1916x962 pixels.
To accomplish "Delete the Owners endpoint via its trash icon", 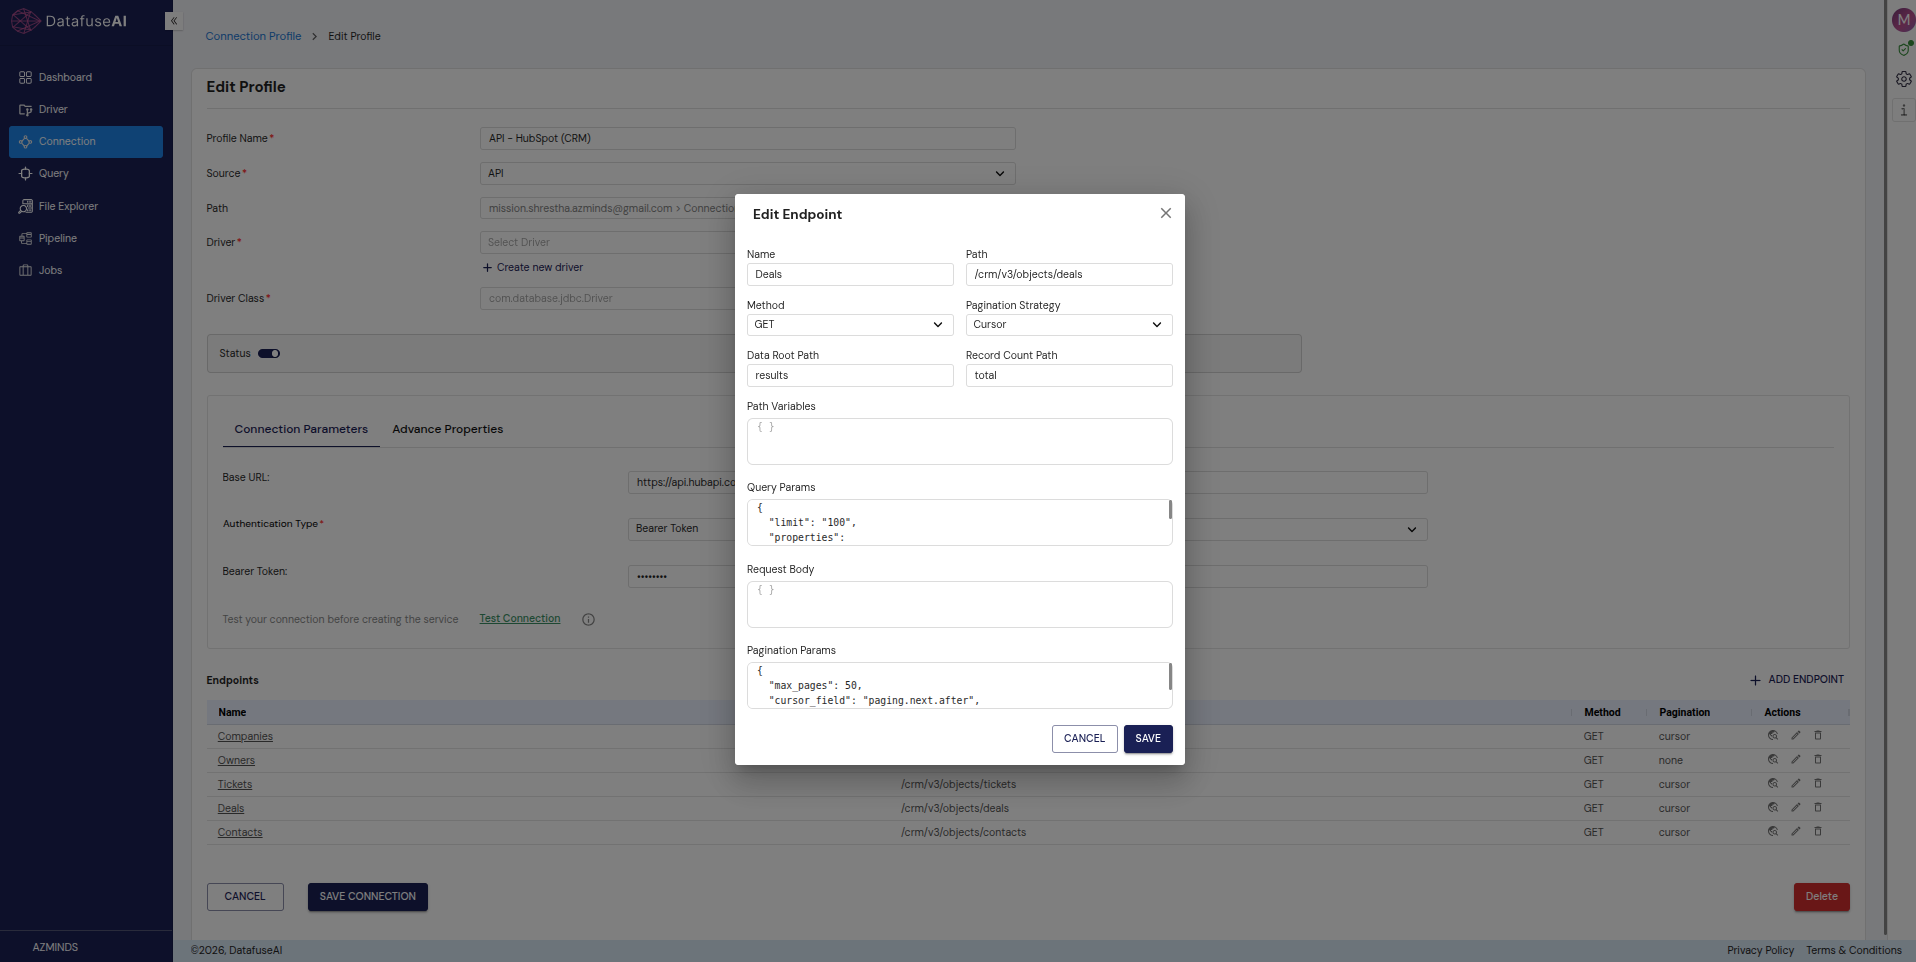I will coord(1818,760).
